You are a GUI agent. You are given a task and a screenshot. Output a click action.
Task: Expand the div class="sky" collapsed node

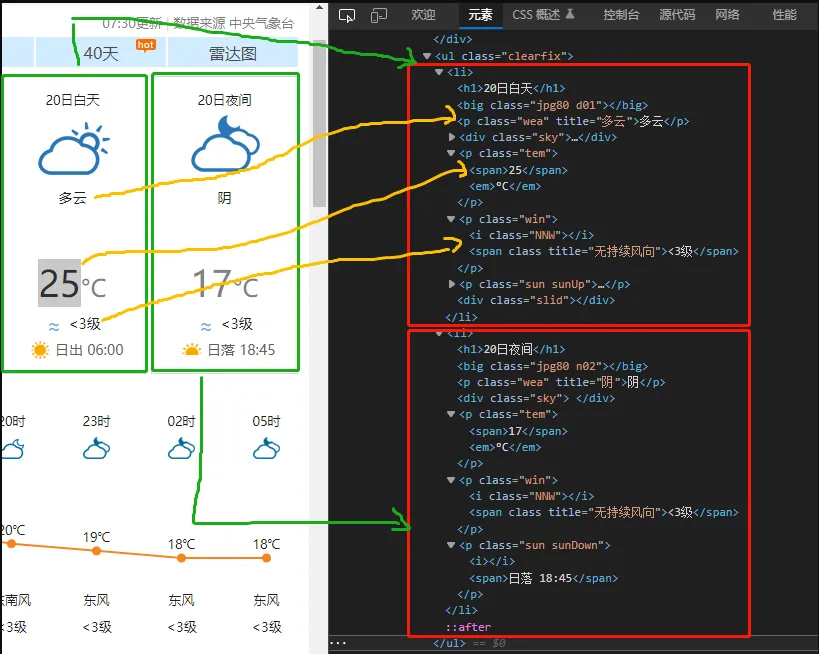tap(452, 137)
